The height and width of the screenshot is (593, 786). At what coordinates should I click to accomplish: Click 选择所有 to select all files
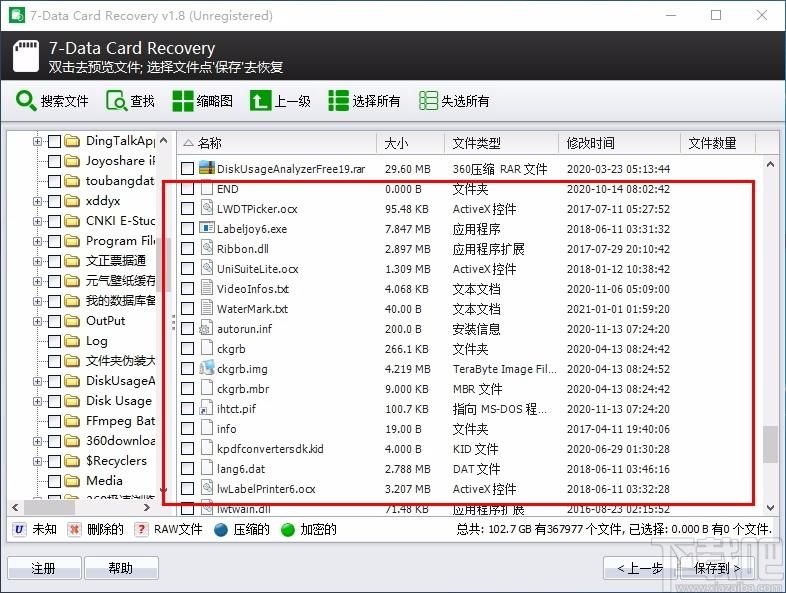click(x=338, y=101)
